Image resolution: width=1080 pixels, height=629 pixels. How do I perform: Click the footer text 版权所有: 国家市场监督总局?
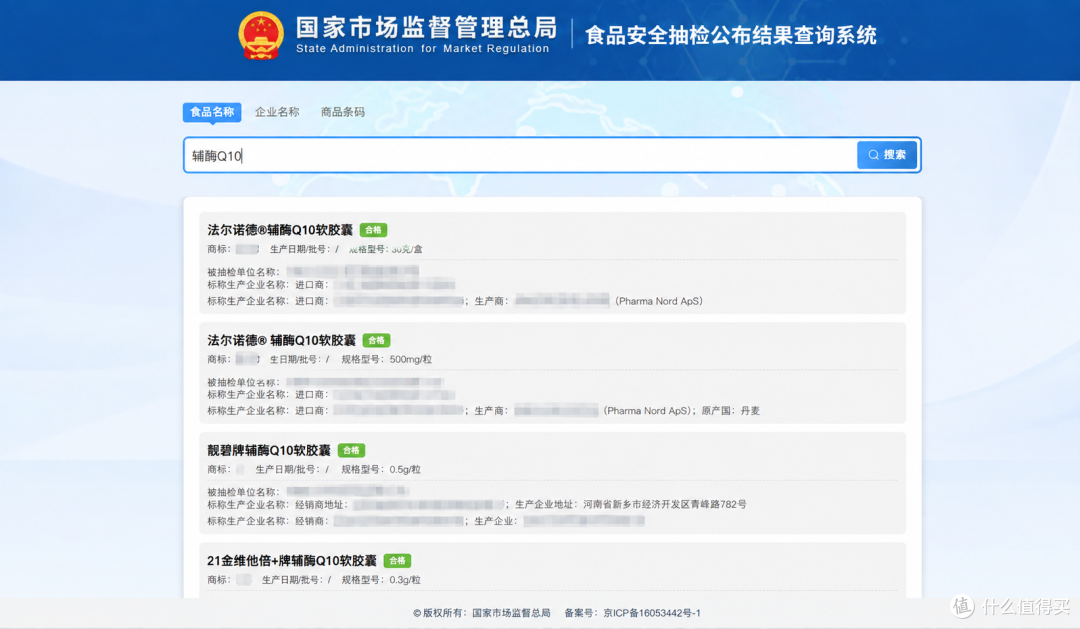(481, 612)
